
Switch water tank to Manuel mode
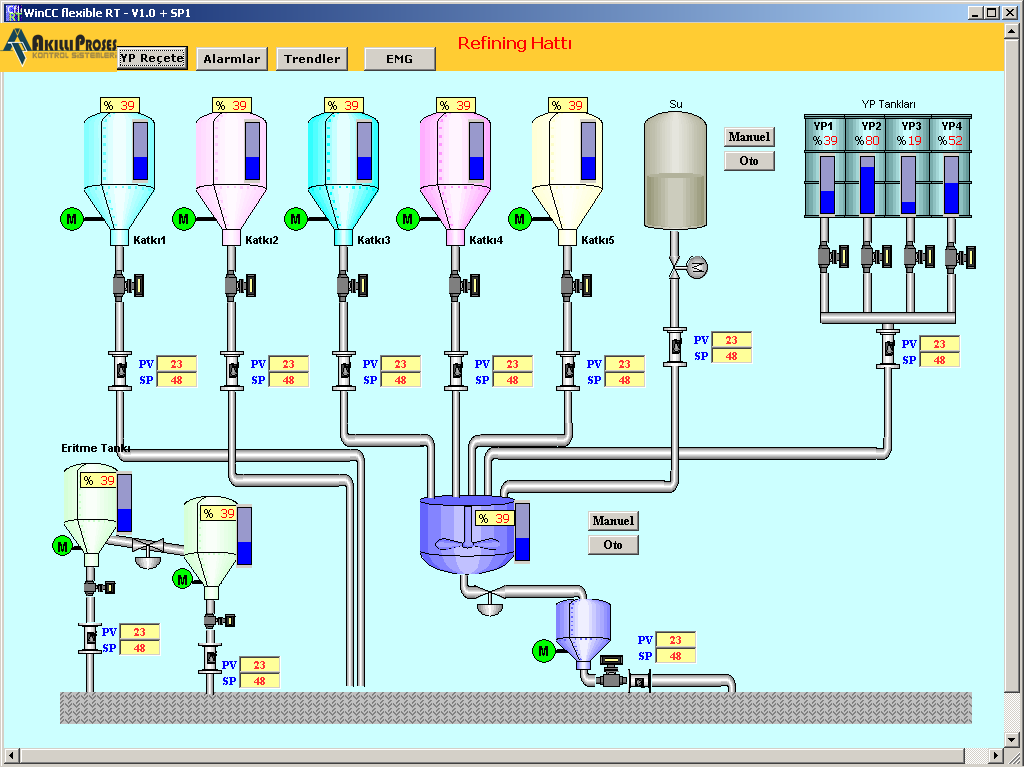click(x=749, y=137)
